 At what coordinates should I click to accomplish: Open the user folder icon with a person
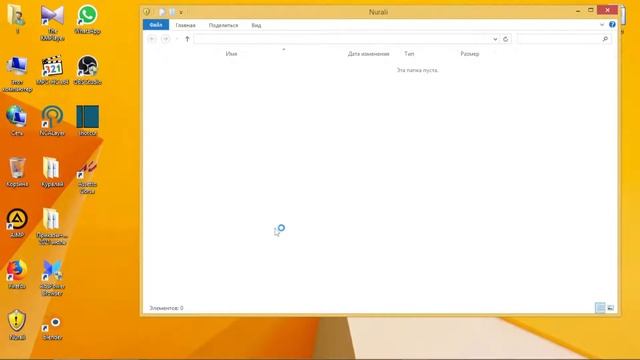(x=17, y=19)
